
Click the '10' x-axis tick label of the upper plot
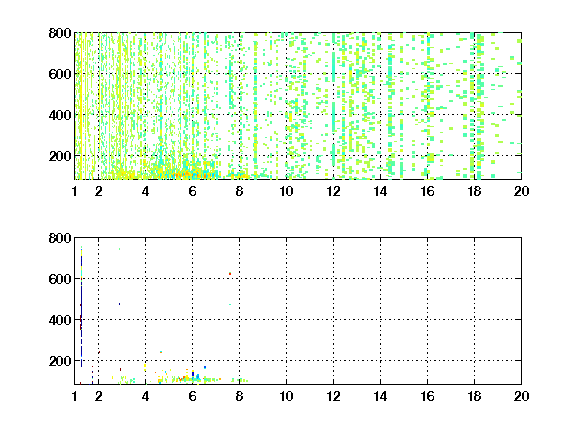click(286, 191)
